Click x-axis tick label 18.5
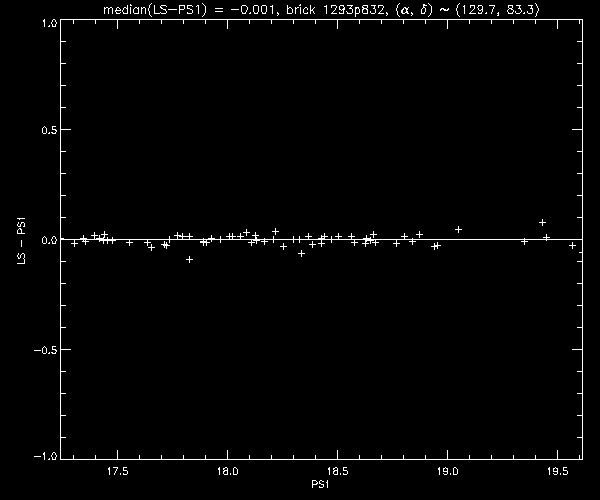The width and height of the screenshot is (600, 500). [x=338, y=471]
